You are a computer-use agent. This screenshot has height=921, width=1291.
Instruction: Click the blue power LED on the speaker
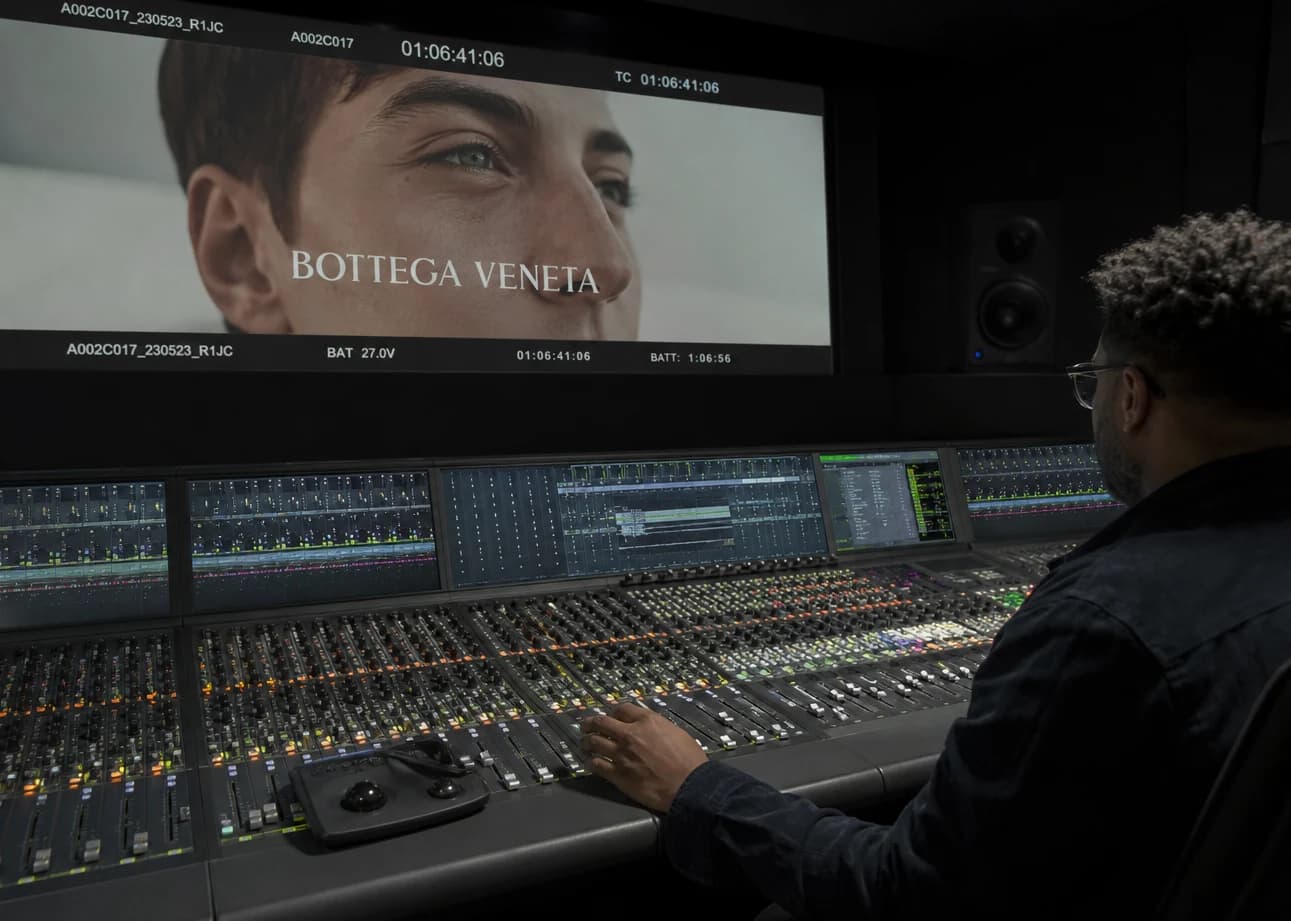[x=976, y=353]
